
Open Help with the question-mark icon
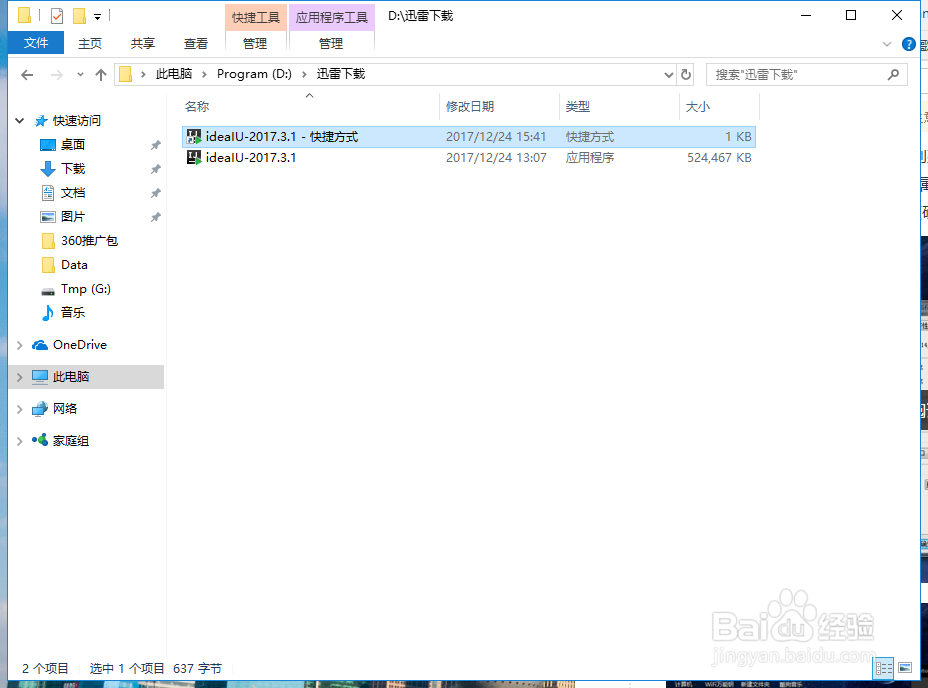(908, 43)
